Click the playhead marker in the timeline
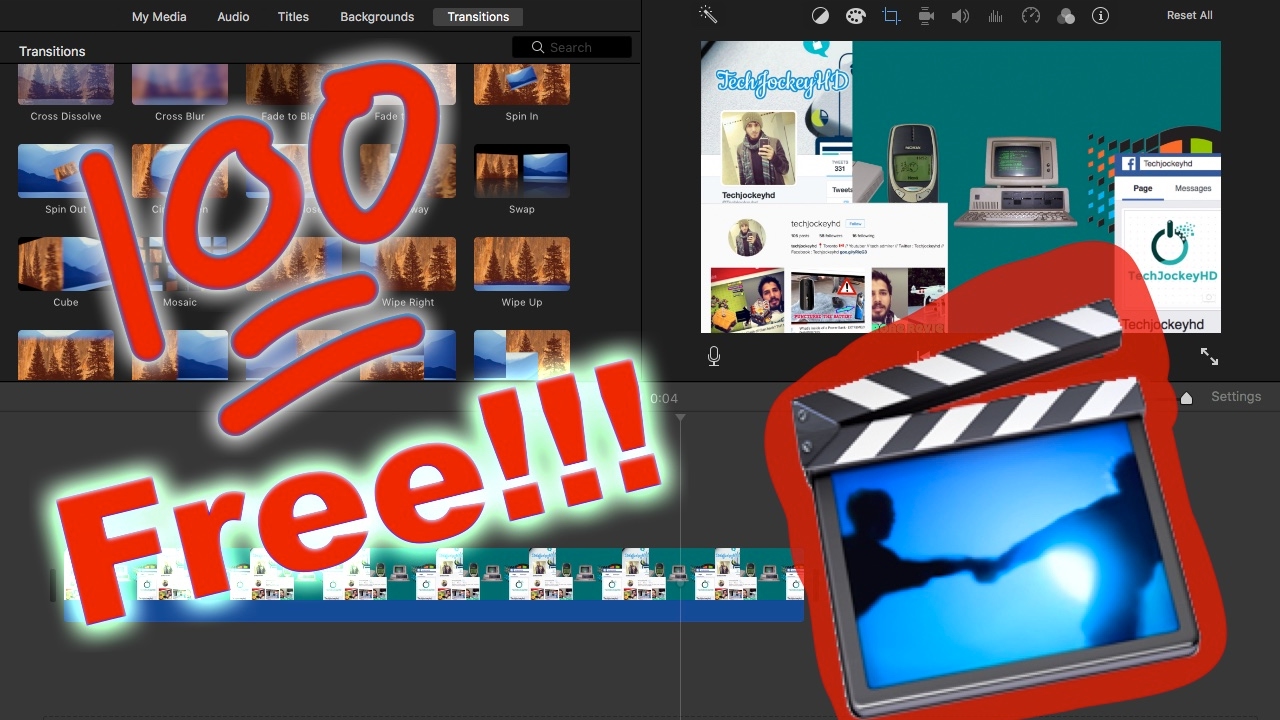Screen dimensions: 1280x720 point(680,416)
